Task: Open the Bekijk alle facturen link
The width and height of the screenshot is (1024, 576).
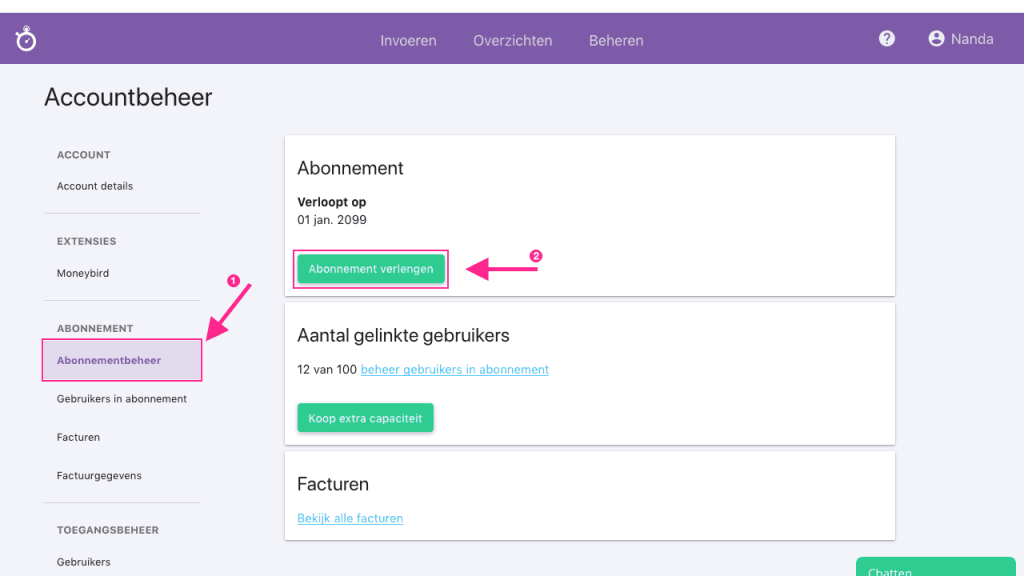Action: point(350,518)
